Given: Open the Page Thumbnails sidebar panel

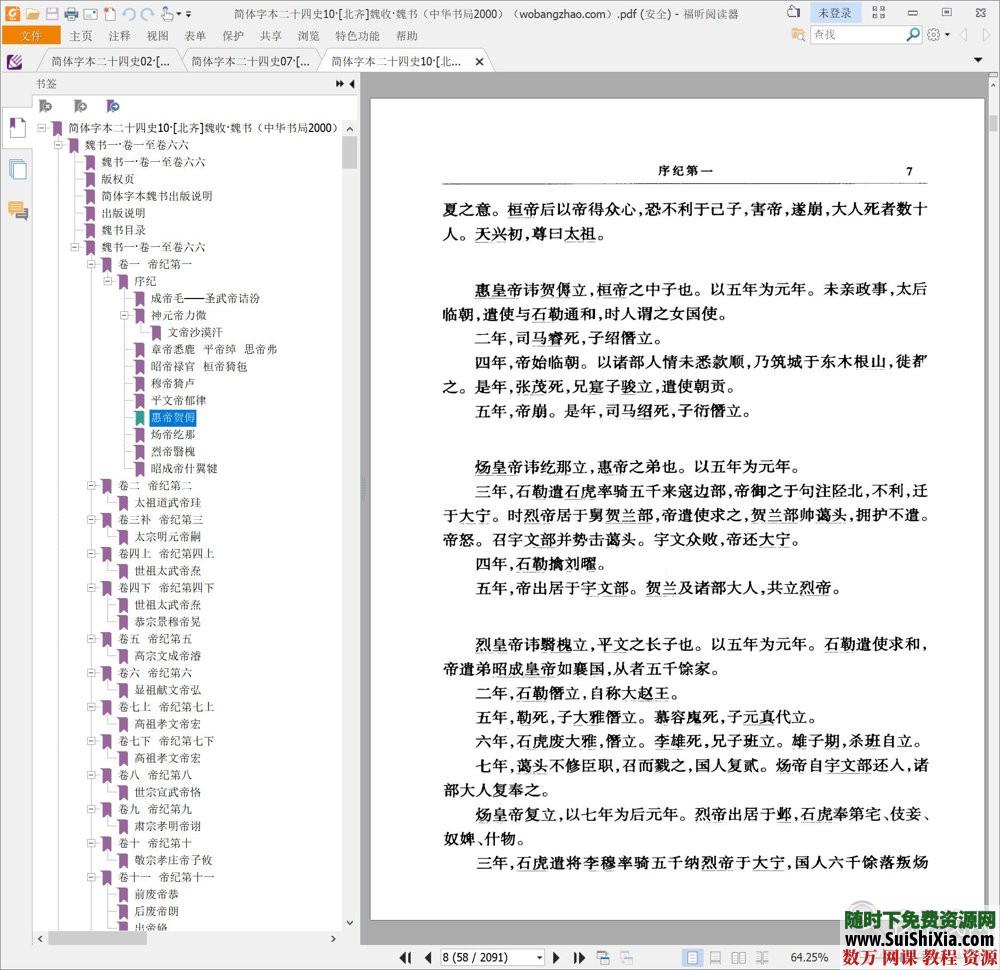Looking at the screenshot, I should (17, 170).
